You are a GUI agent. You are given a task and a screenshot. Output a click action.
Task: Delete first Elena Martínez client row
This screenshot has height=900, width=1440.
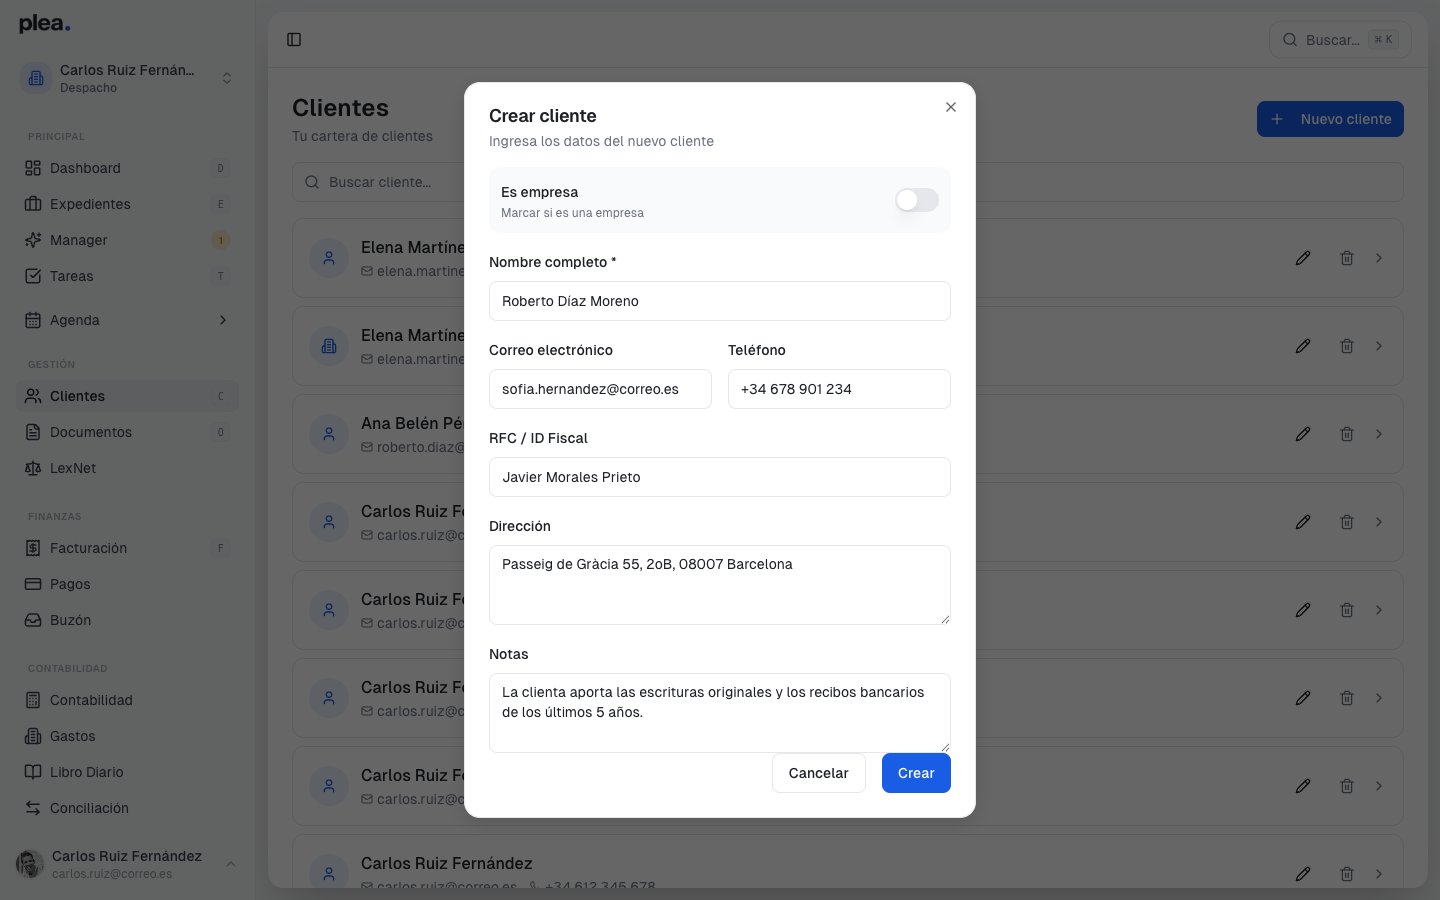1347,258
